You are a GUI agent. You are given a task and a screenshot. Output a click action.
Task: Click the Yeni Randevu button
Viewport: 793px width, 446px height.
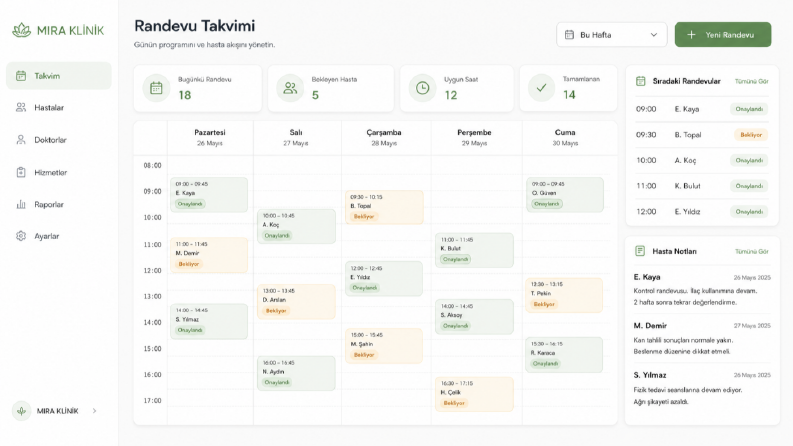[723, 34]
